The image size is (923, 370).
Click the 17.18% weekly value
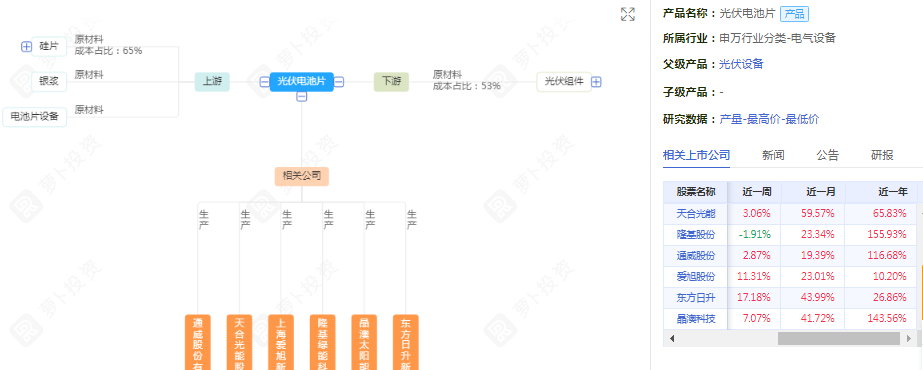pyautogui.click(x=755, y=298)
